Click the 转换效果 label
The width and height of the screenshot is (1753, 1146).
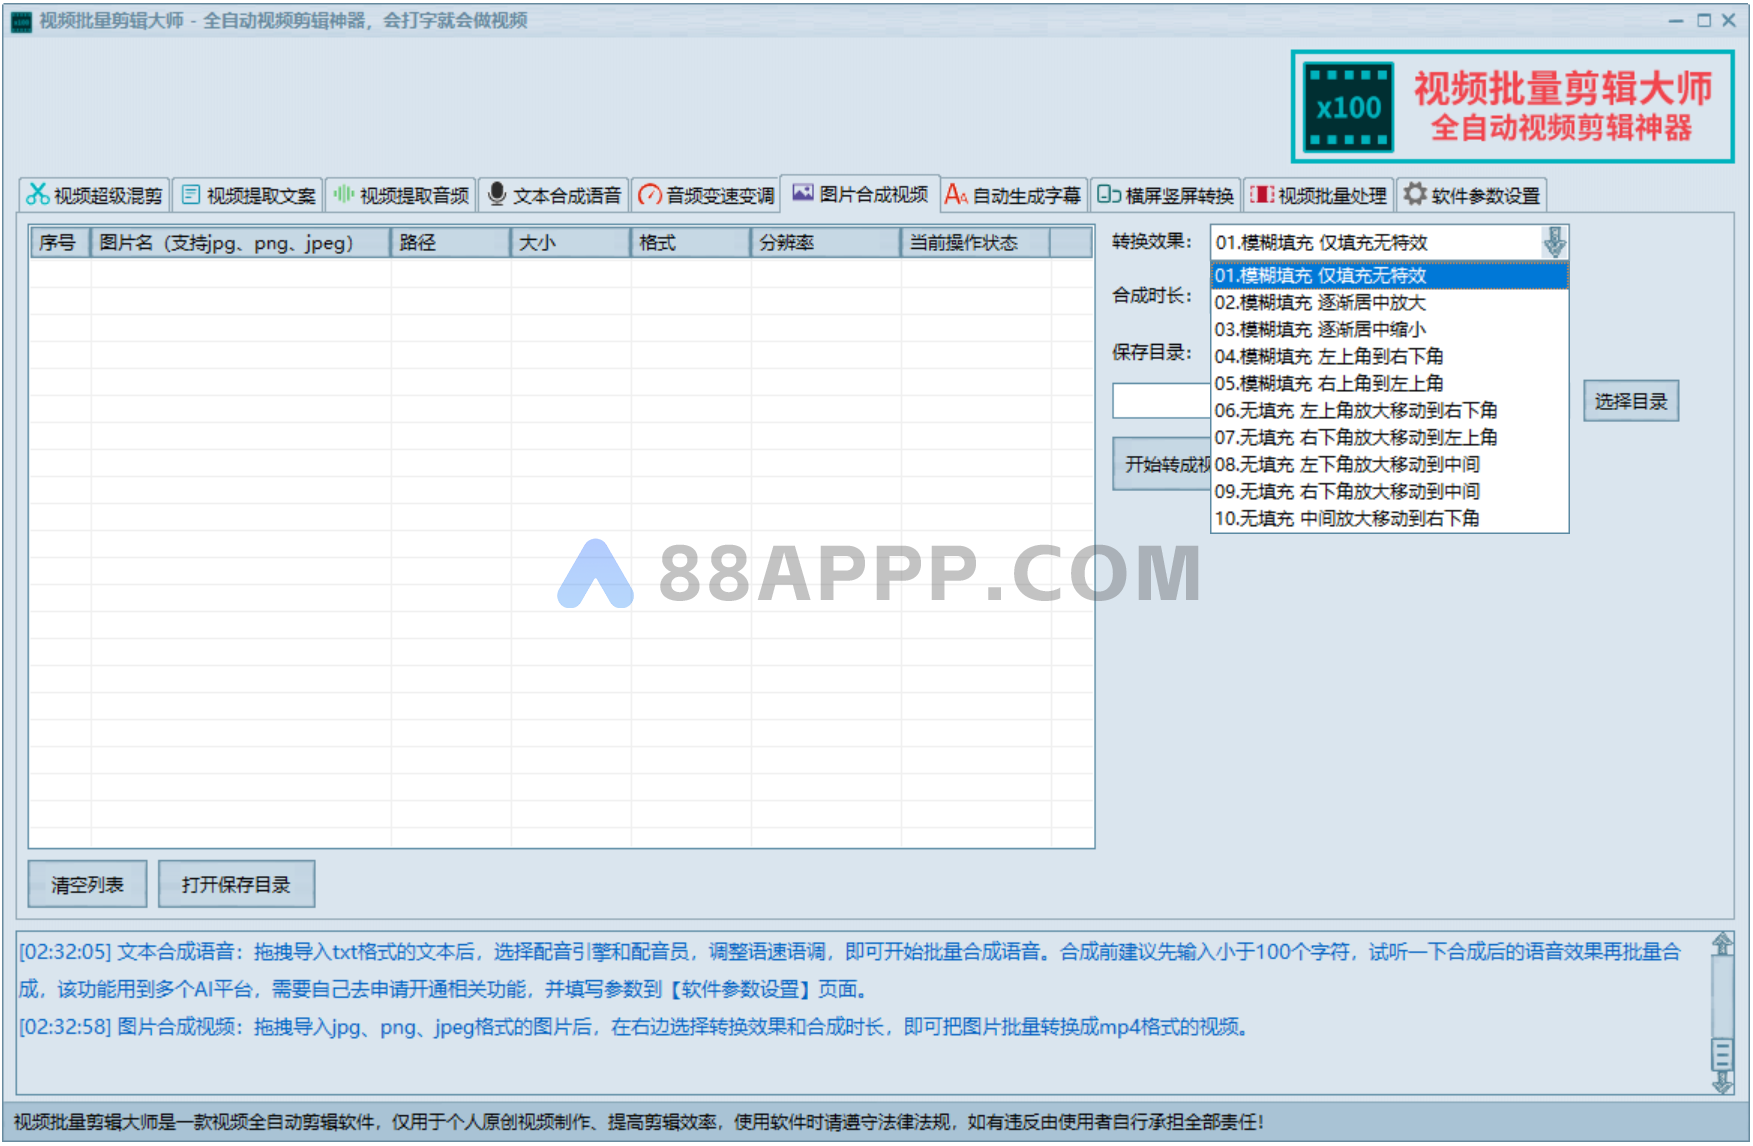coord(1152,241)
